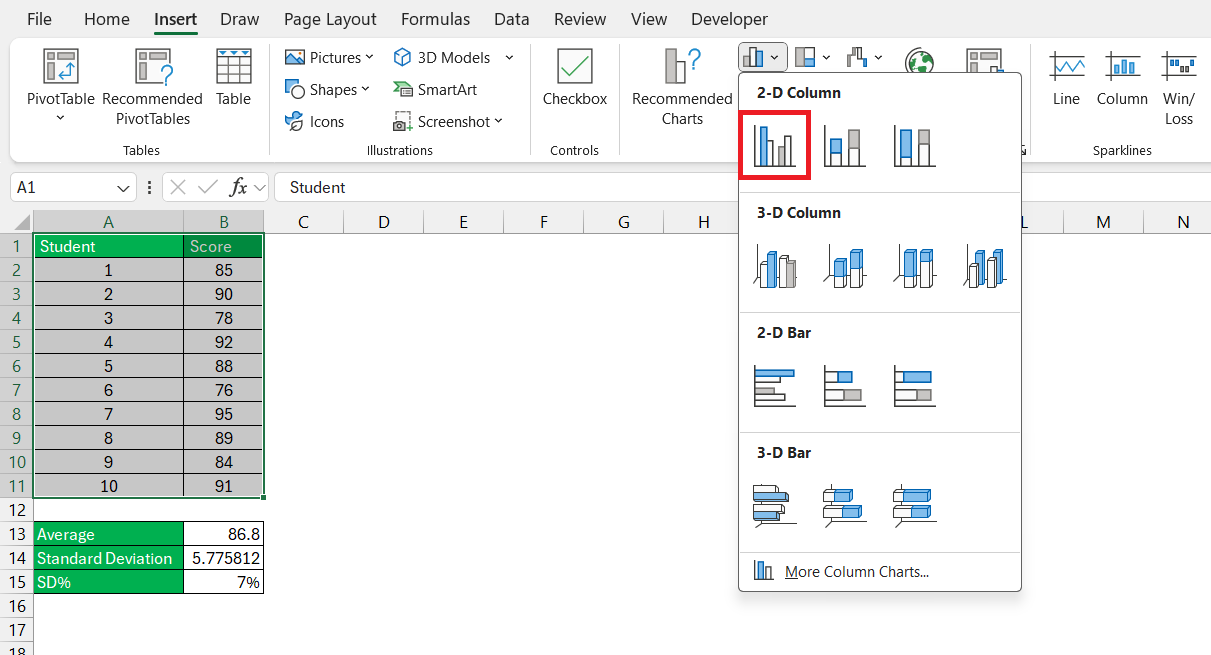Expand the formula bar function dropdown

click(x=260, y=187)
